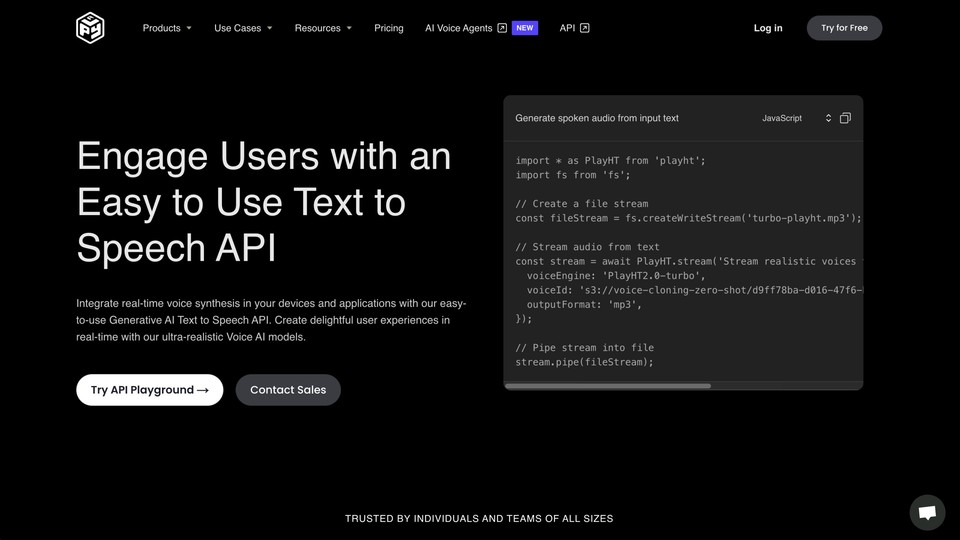
Task: Click the 'Integrate real-time voice synthesis' paragraph
Action: click(x=271, y=320)
